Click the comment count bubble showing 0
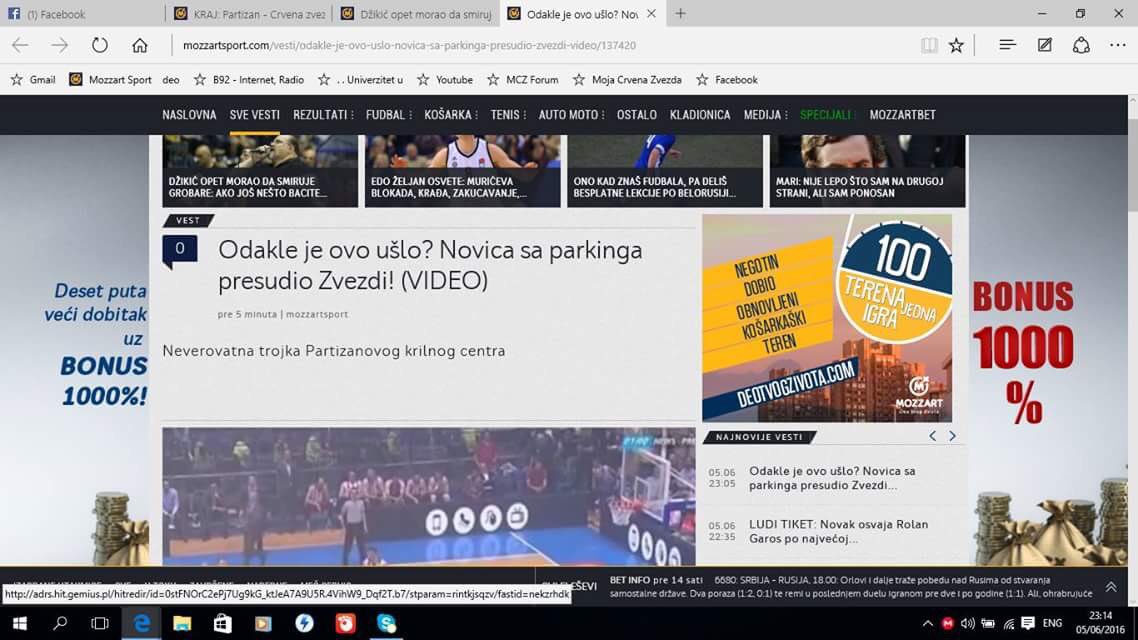The height and width of the screenshot is (640, 1138). pos(179,250)
